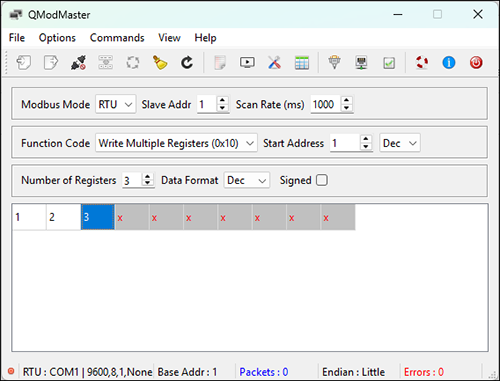Screen dimensions: 500x381
Task: Open the File menu
Action: pos(17,38)
